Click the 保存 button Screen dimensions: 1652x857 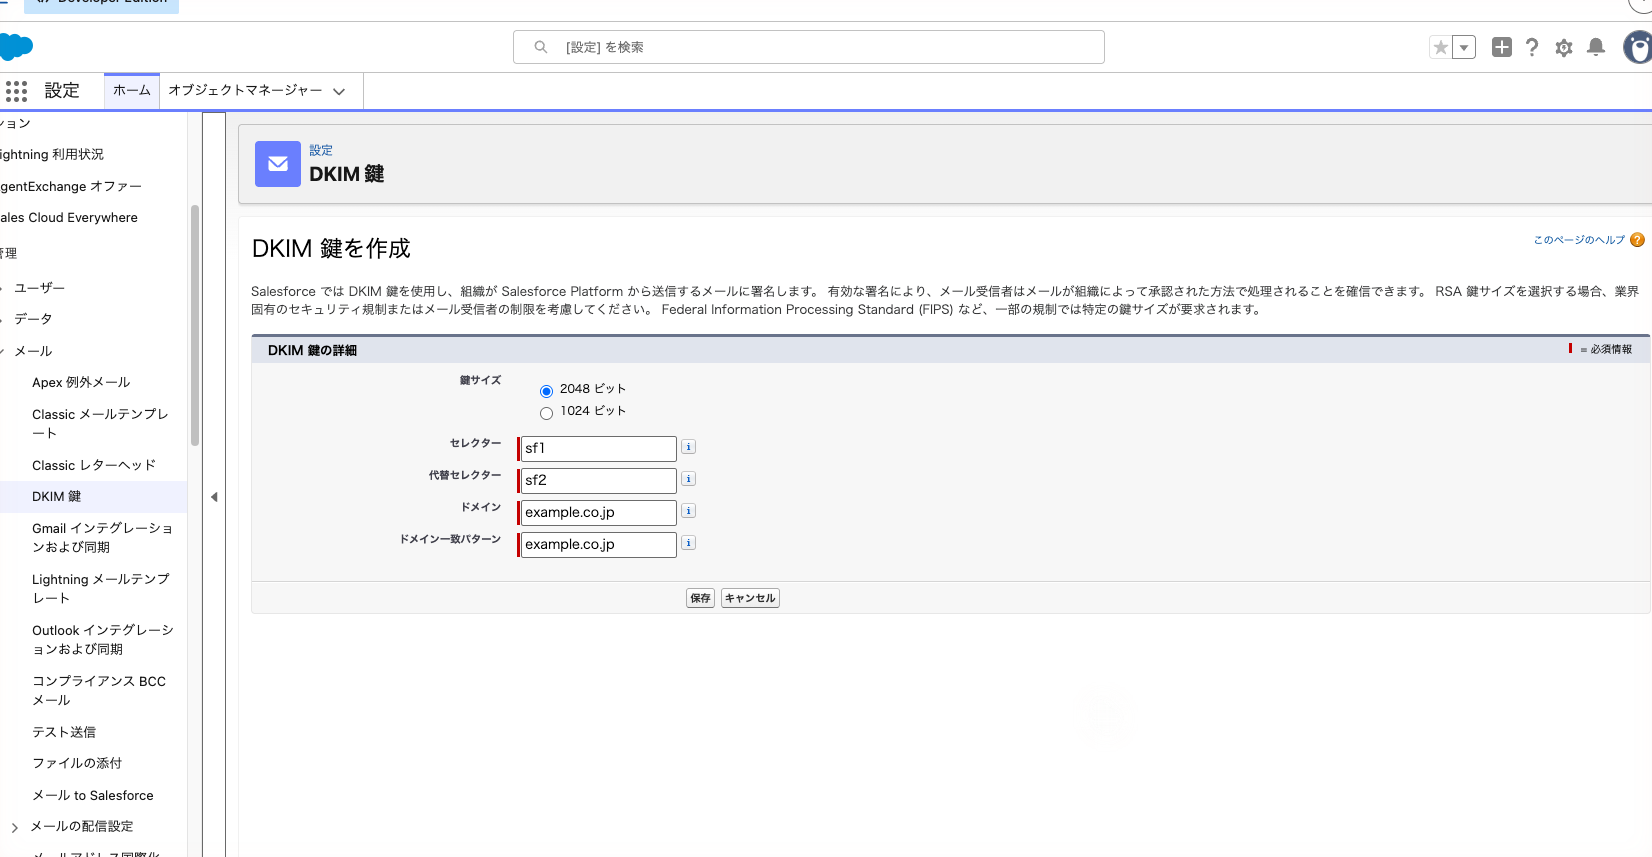[x=700, y=598]
